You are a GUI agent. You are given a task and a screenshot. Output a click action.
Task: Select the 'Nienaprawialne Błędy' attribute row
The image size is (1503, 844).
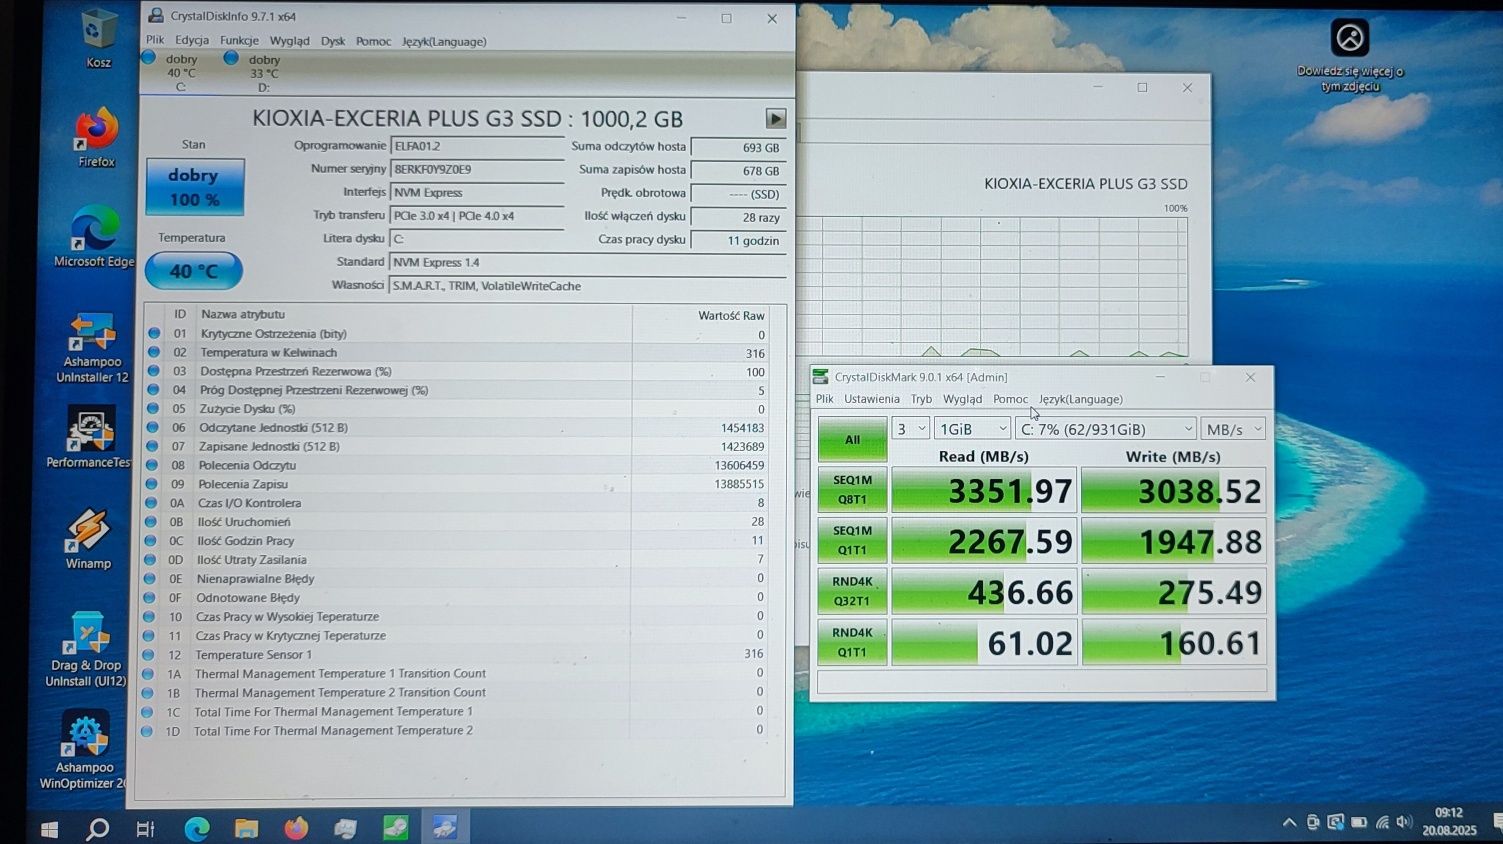coord(456,578)
